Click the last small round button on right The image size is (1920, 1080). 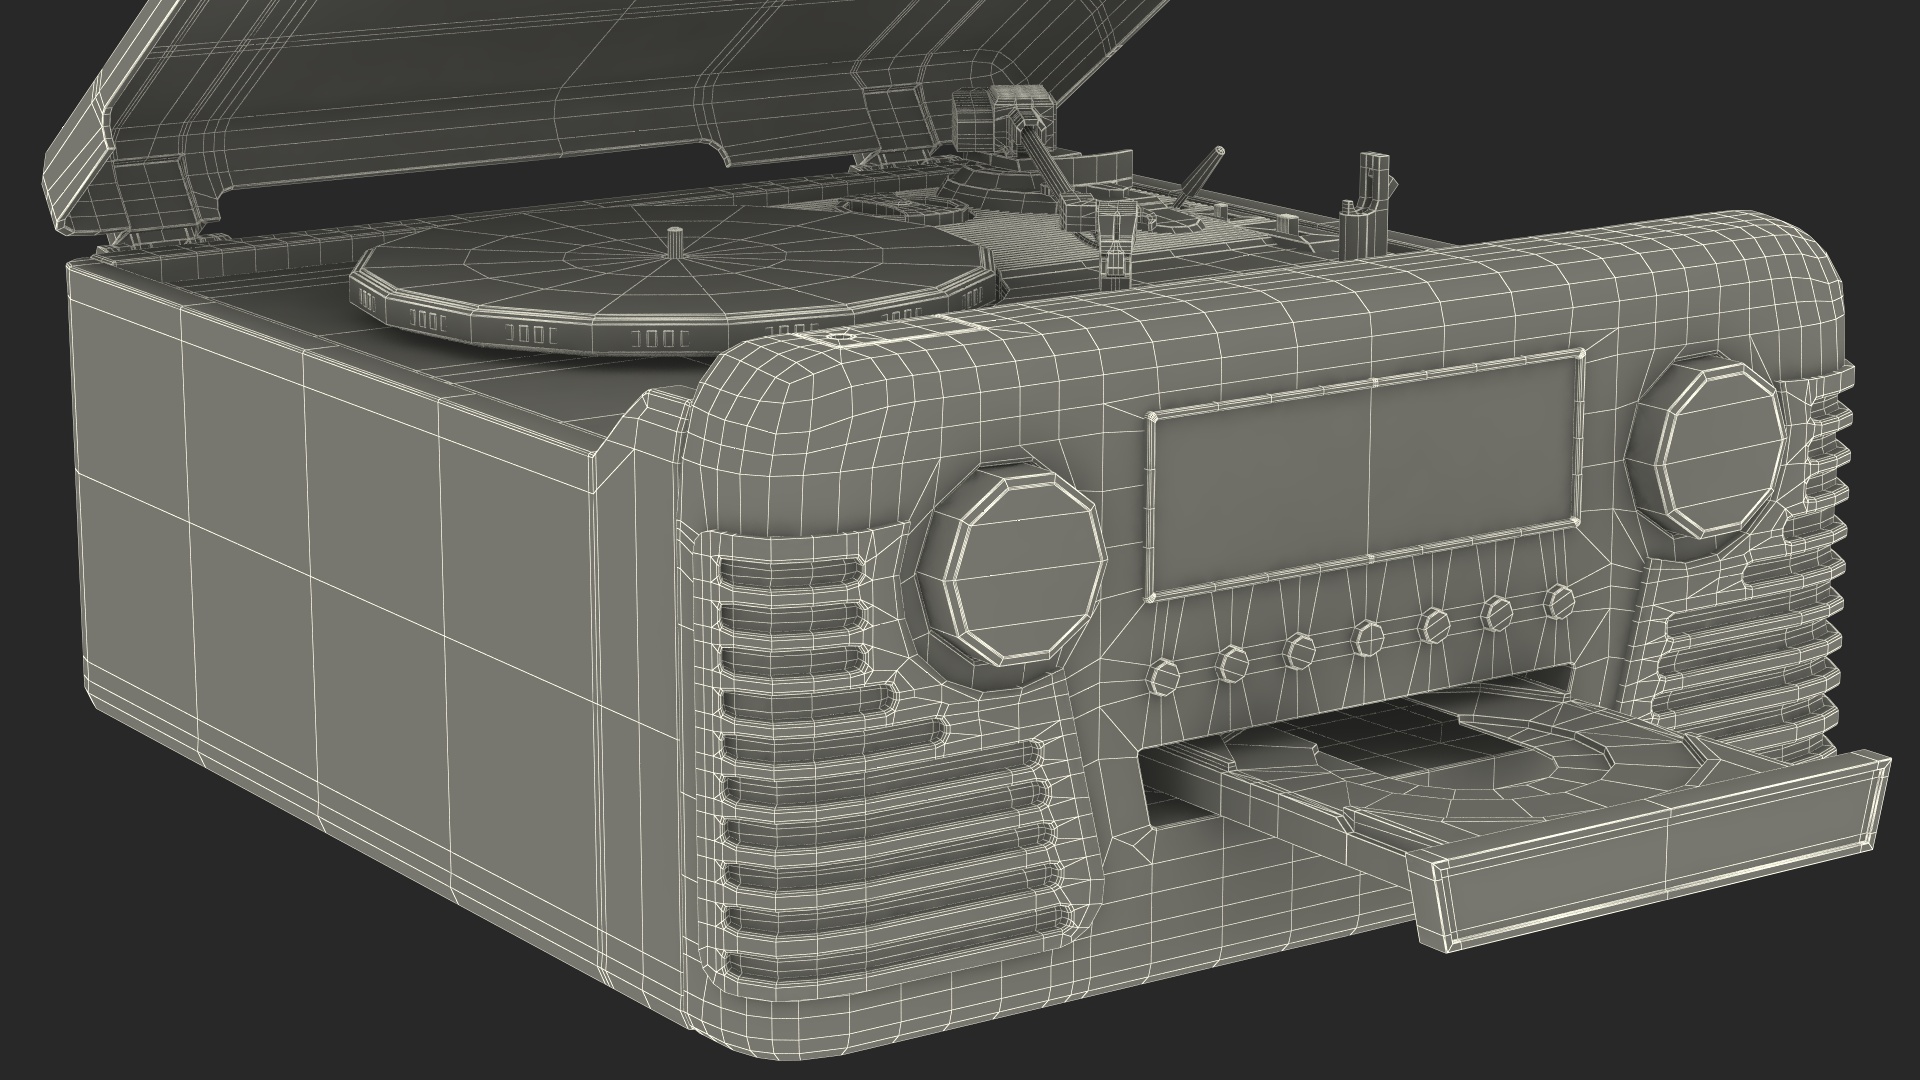[1558, 600]
